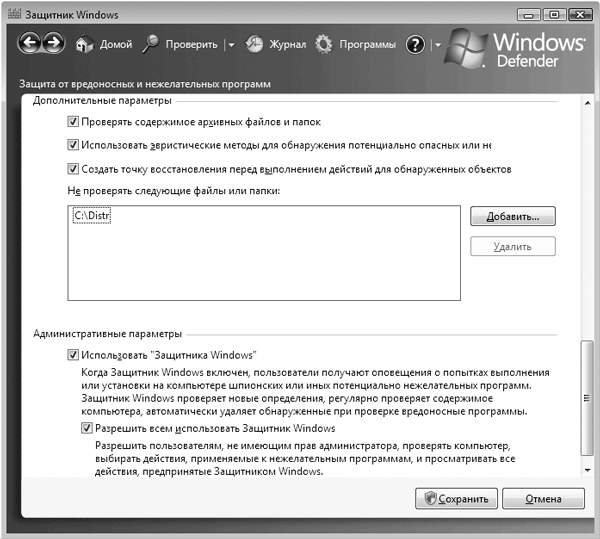Click the Удалить button

513,246
